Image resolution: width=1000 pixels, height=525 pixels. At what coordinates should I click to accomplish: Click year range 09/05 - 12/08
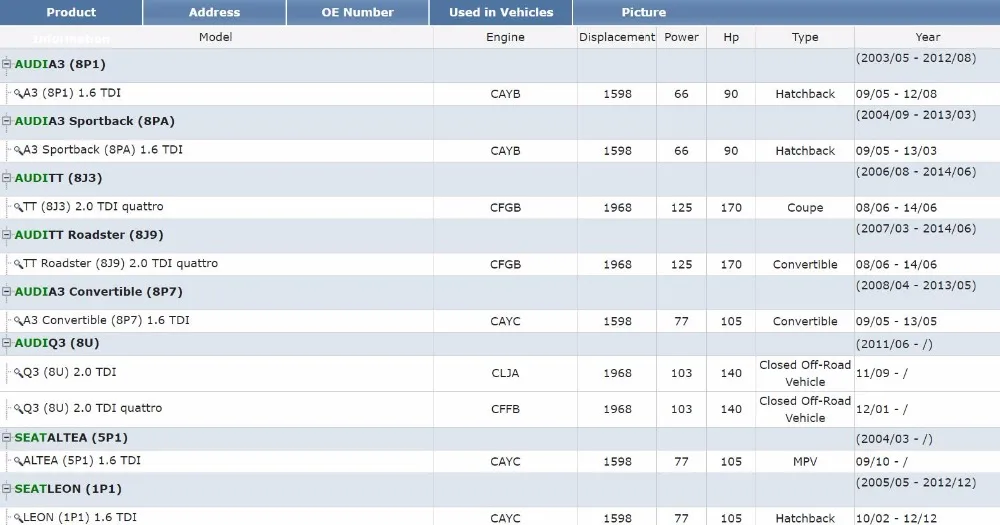click(x=896, y=94)
